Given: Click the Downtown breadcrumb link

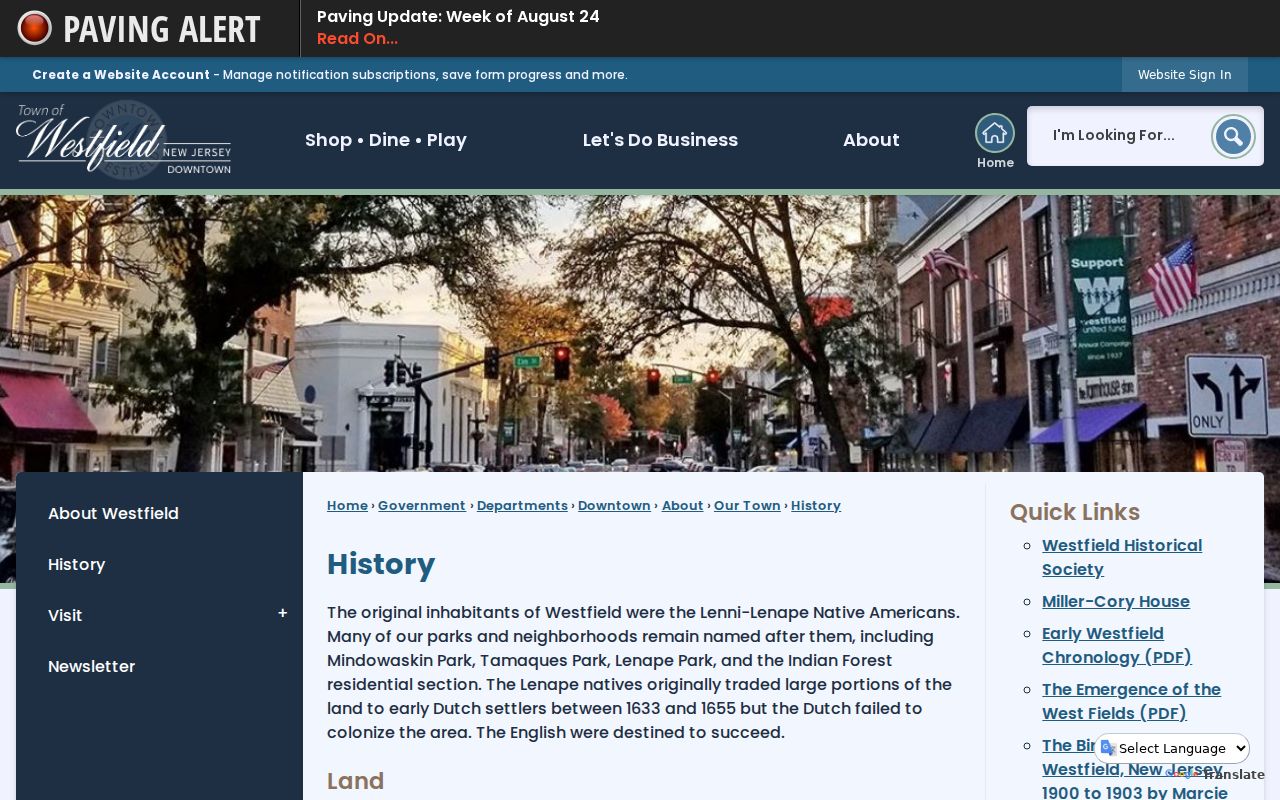Looking at the screenshot, I should point(614,506).
